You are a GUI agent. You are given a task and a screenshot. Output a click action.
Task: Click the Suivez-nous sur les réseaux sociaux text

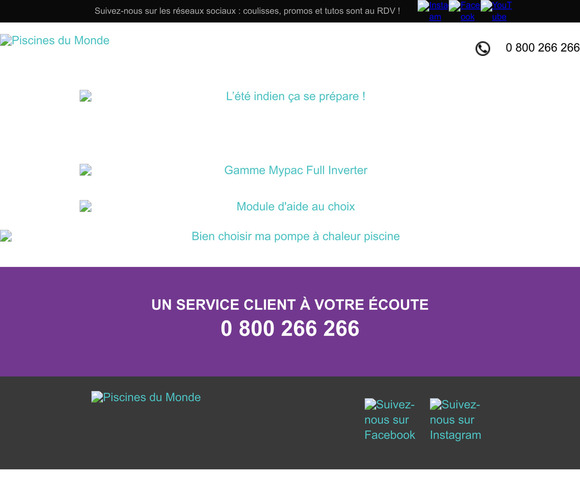(x=247, y=11)
